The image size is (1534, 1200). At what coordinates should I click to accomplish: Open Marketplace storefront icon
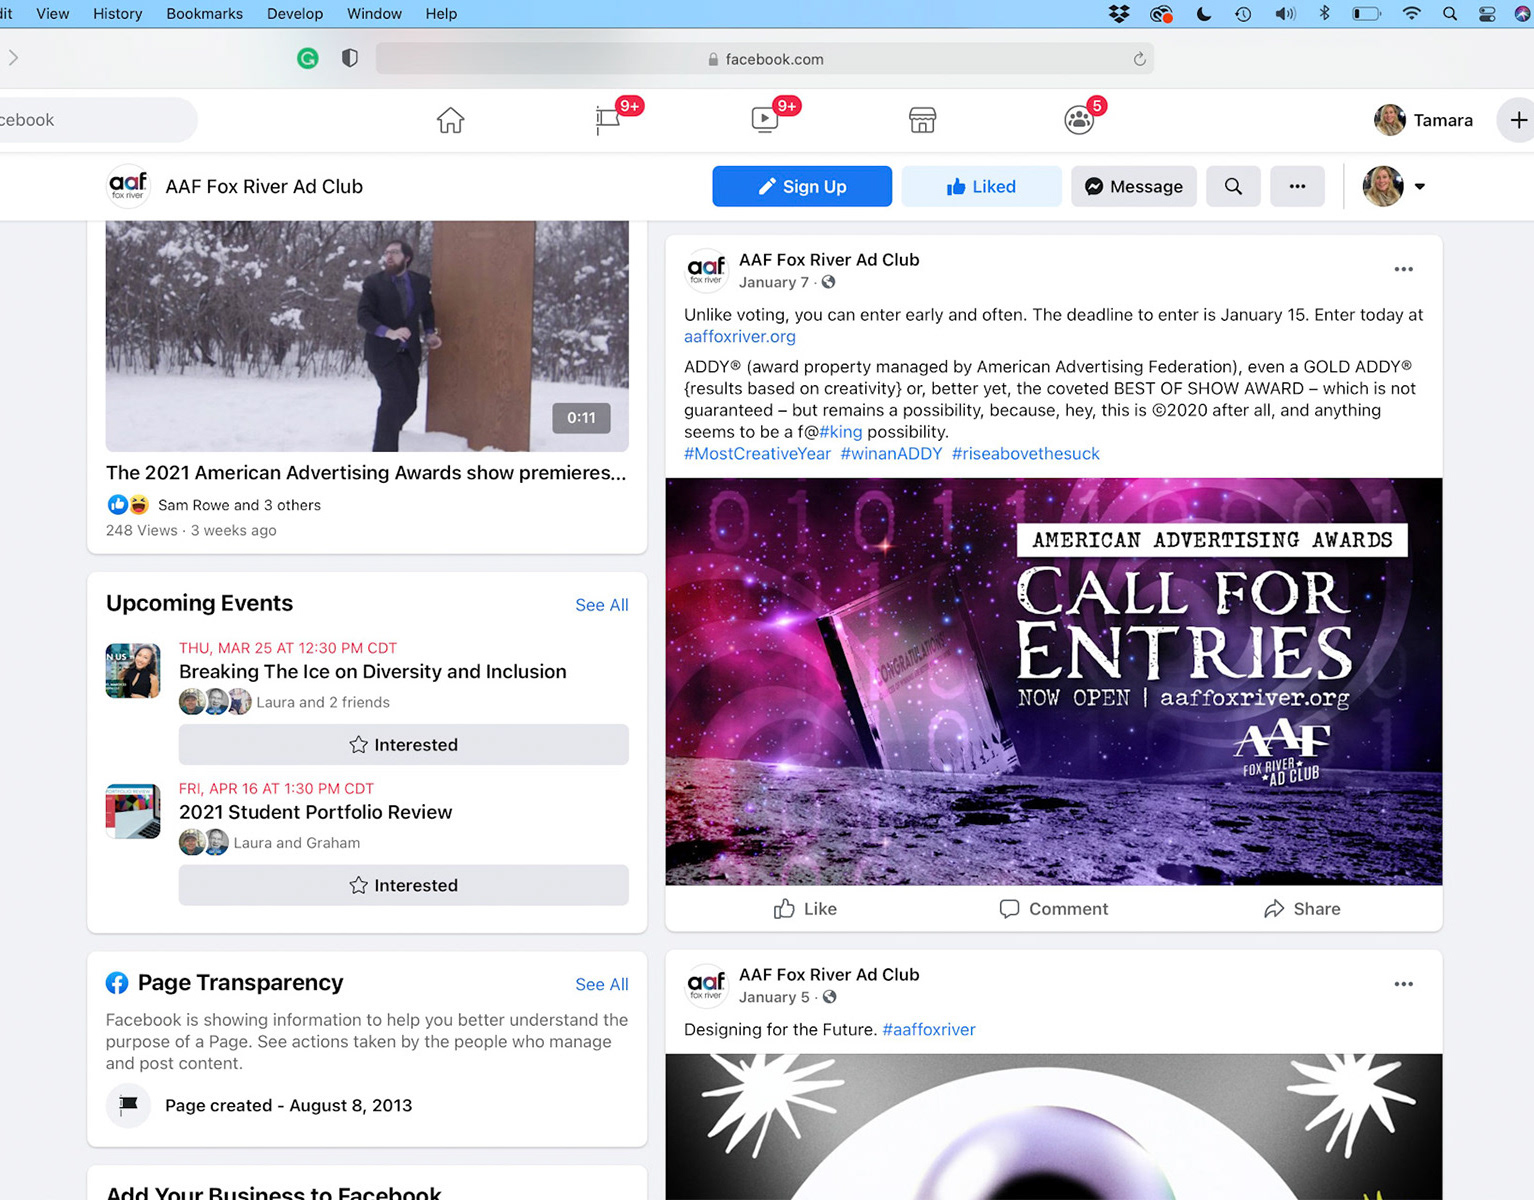(922, 120)
